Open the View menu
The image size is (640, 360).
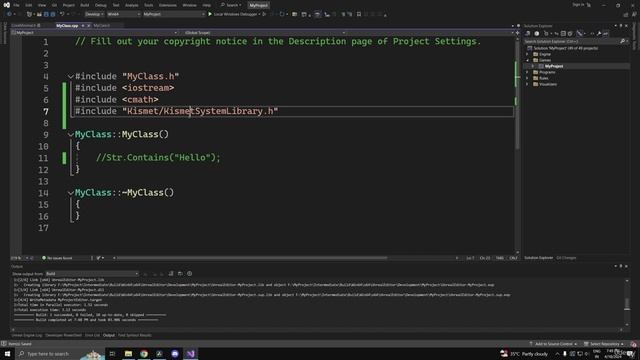point(42,5)
